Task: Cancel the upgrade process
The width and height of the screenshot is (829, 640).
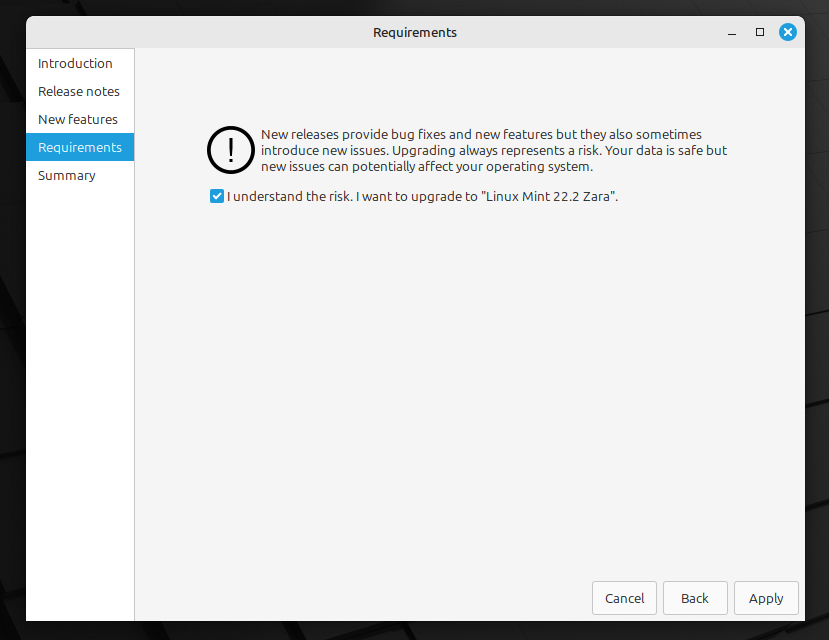Action: tap(624, 597)
